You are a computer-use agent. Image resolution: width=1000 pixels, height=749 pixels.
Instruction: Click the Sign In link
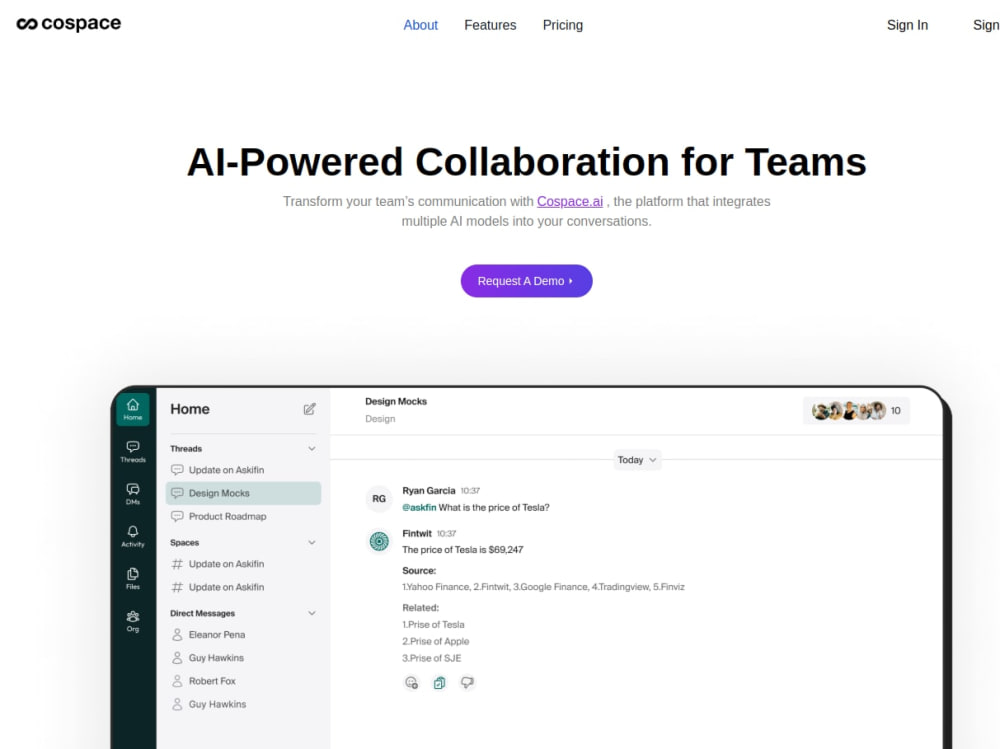click(x=907, y=25)
